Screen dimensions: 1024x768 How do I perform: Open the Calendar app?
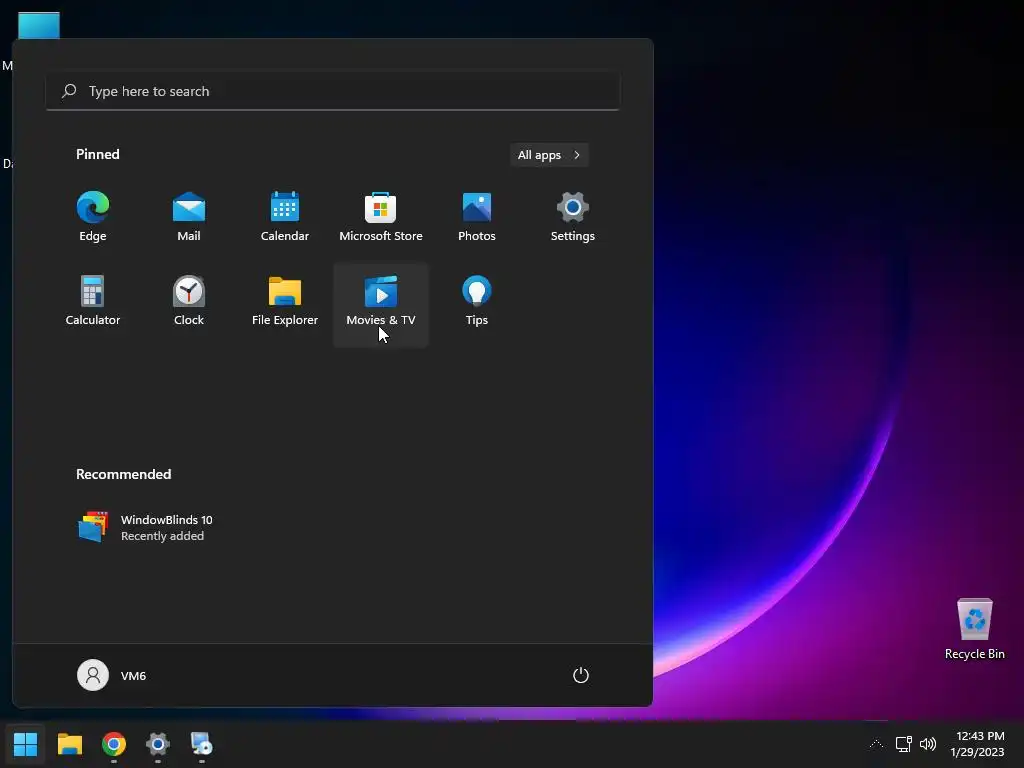pos(285,217)
